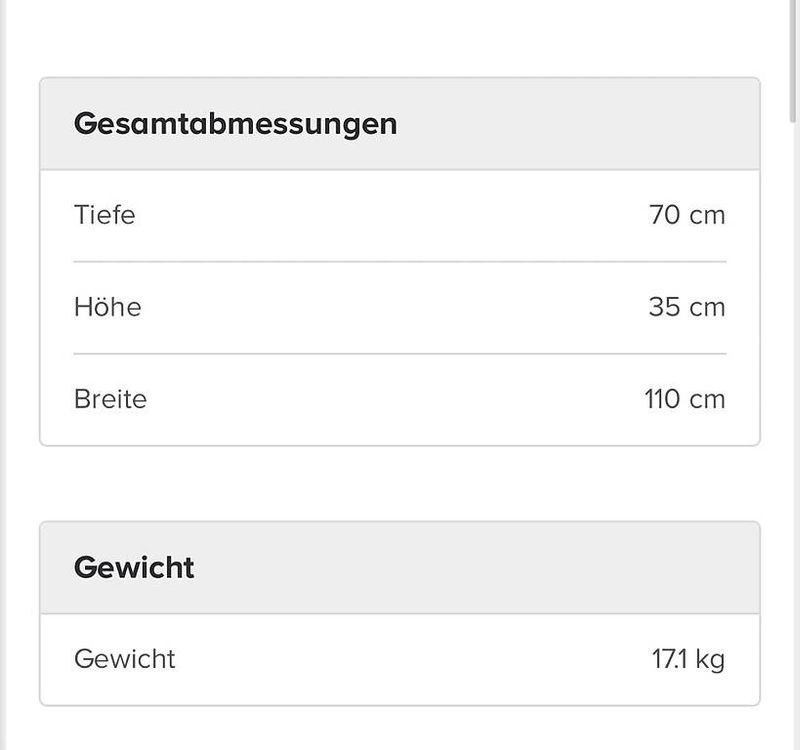Click the empty middle of the Höhe row
This screenshot has height=750, width=800.
(395, 307)
